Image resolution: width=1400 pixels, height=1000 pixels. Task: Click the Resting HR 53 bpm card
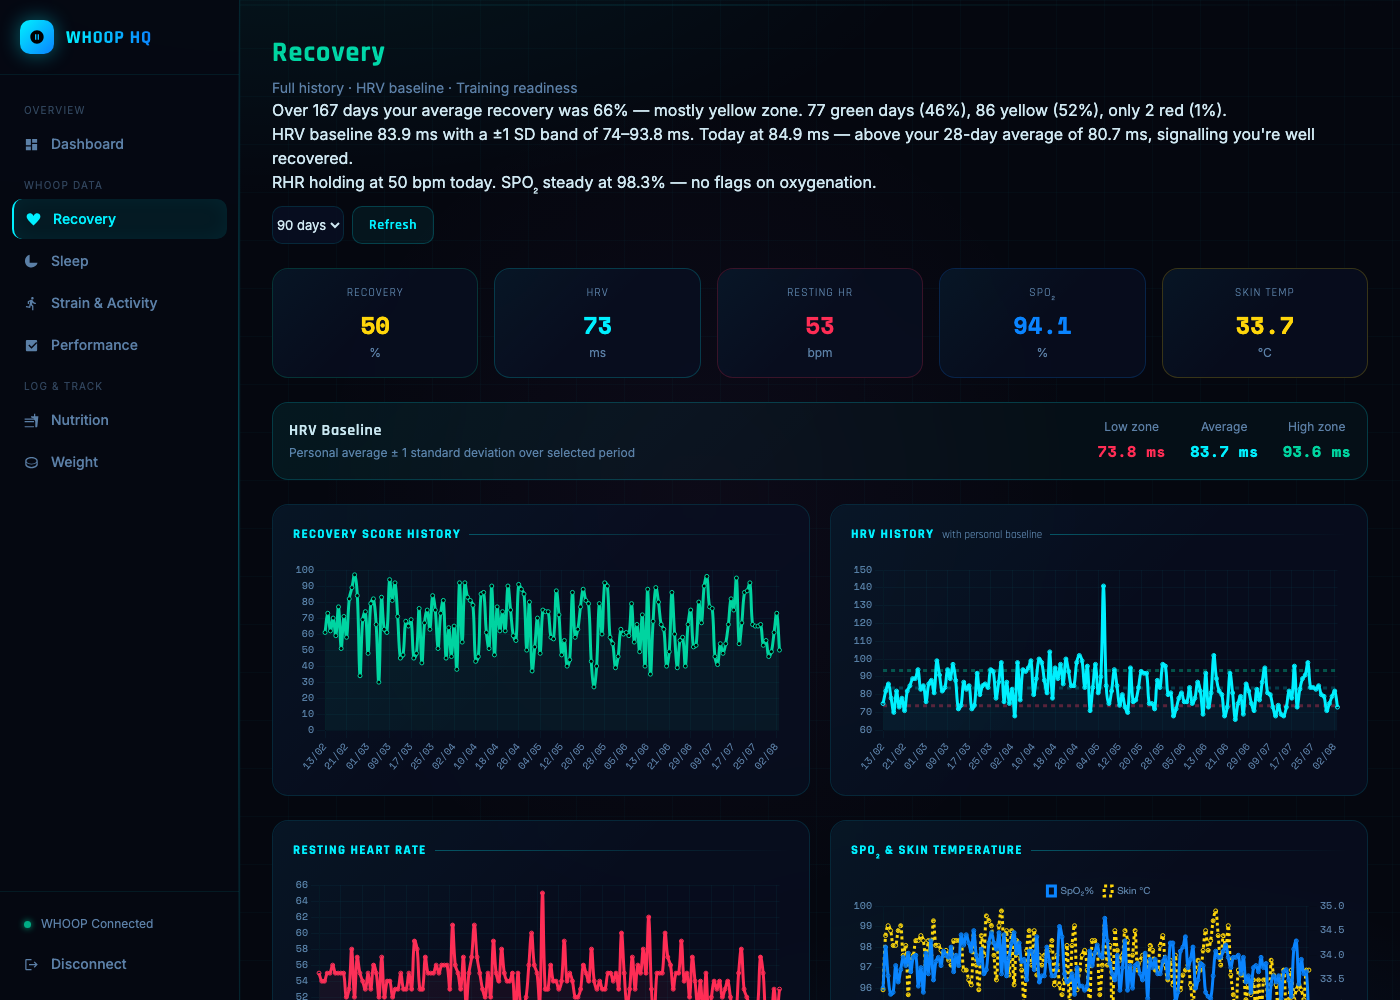[820, 323]
